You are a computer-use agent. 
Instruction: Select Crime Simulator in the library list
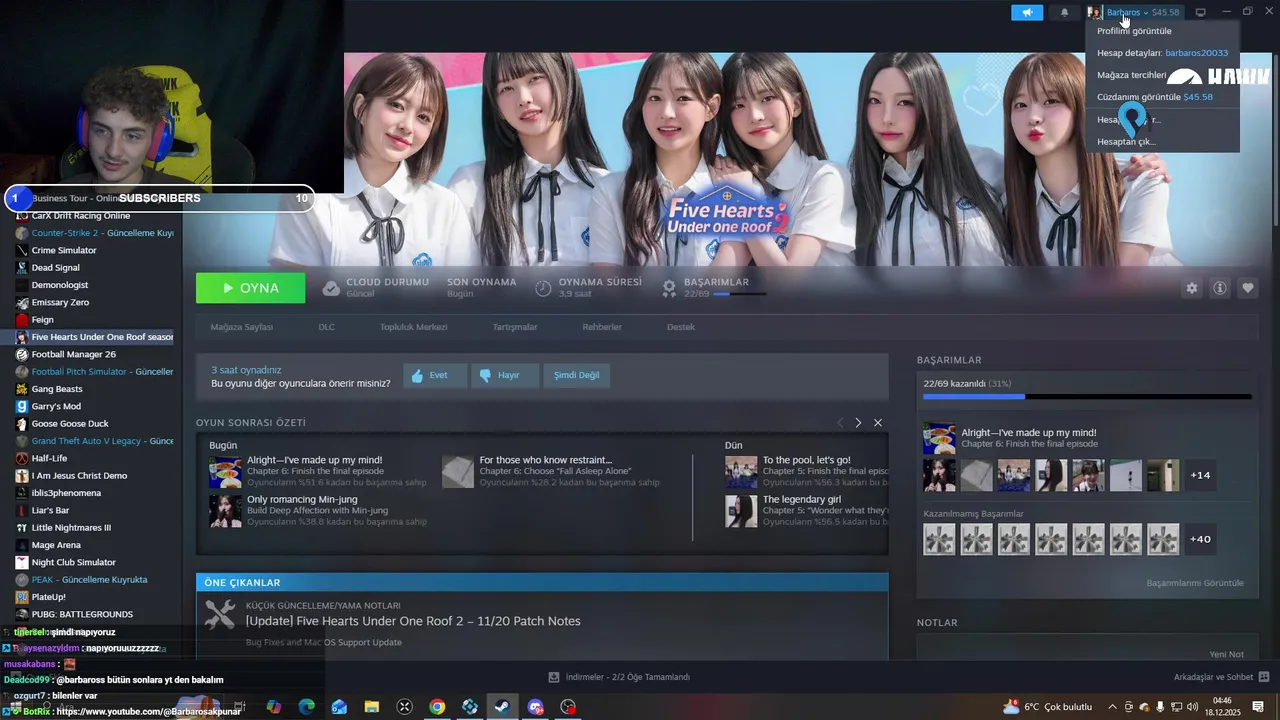[x=64, y=250]
